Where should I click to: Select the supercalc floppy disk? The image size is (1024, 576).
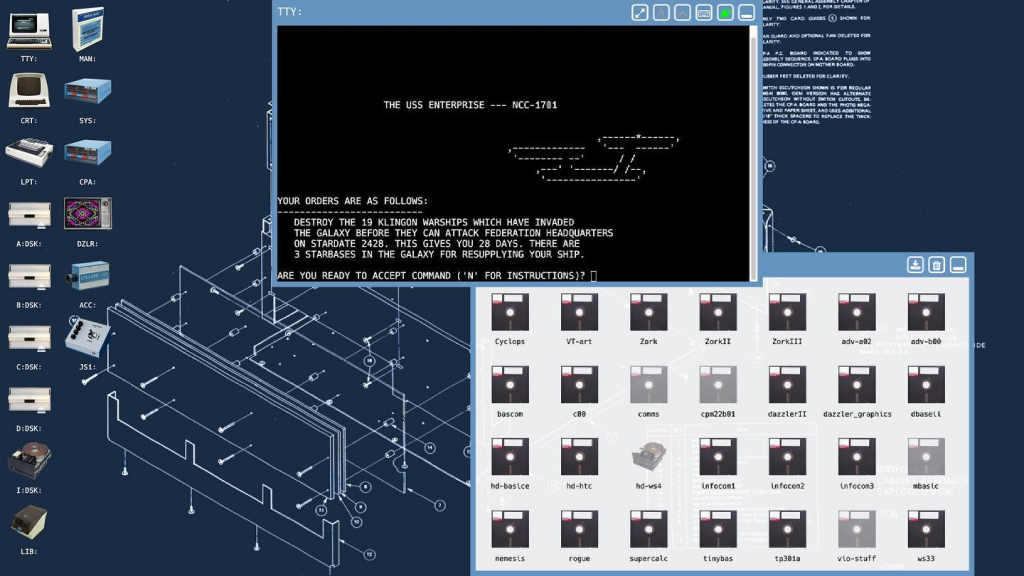click(x=648, y=530)
